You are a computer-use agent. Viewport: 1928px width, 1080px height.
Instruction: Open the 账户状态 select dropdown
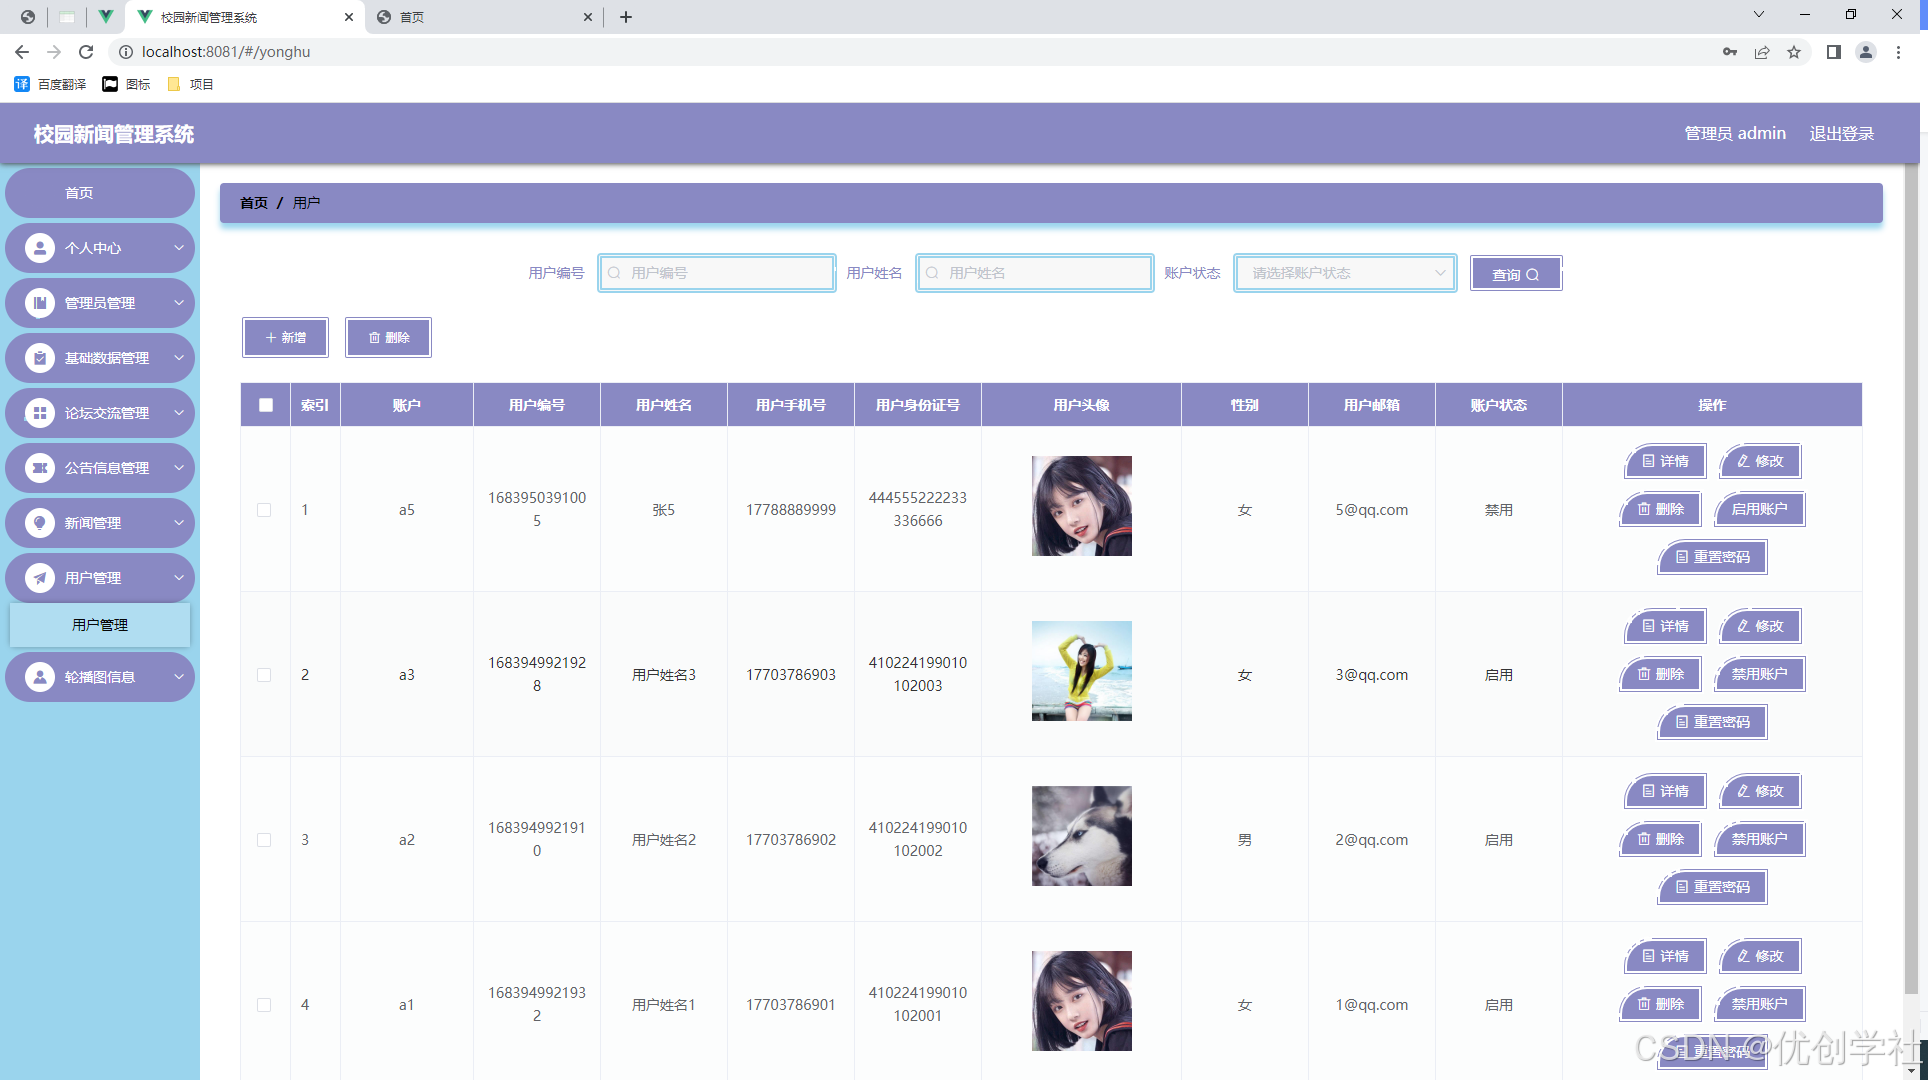pos(1345,273)
